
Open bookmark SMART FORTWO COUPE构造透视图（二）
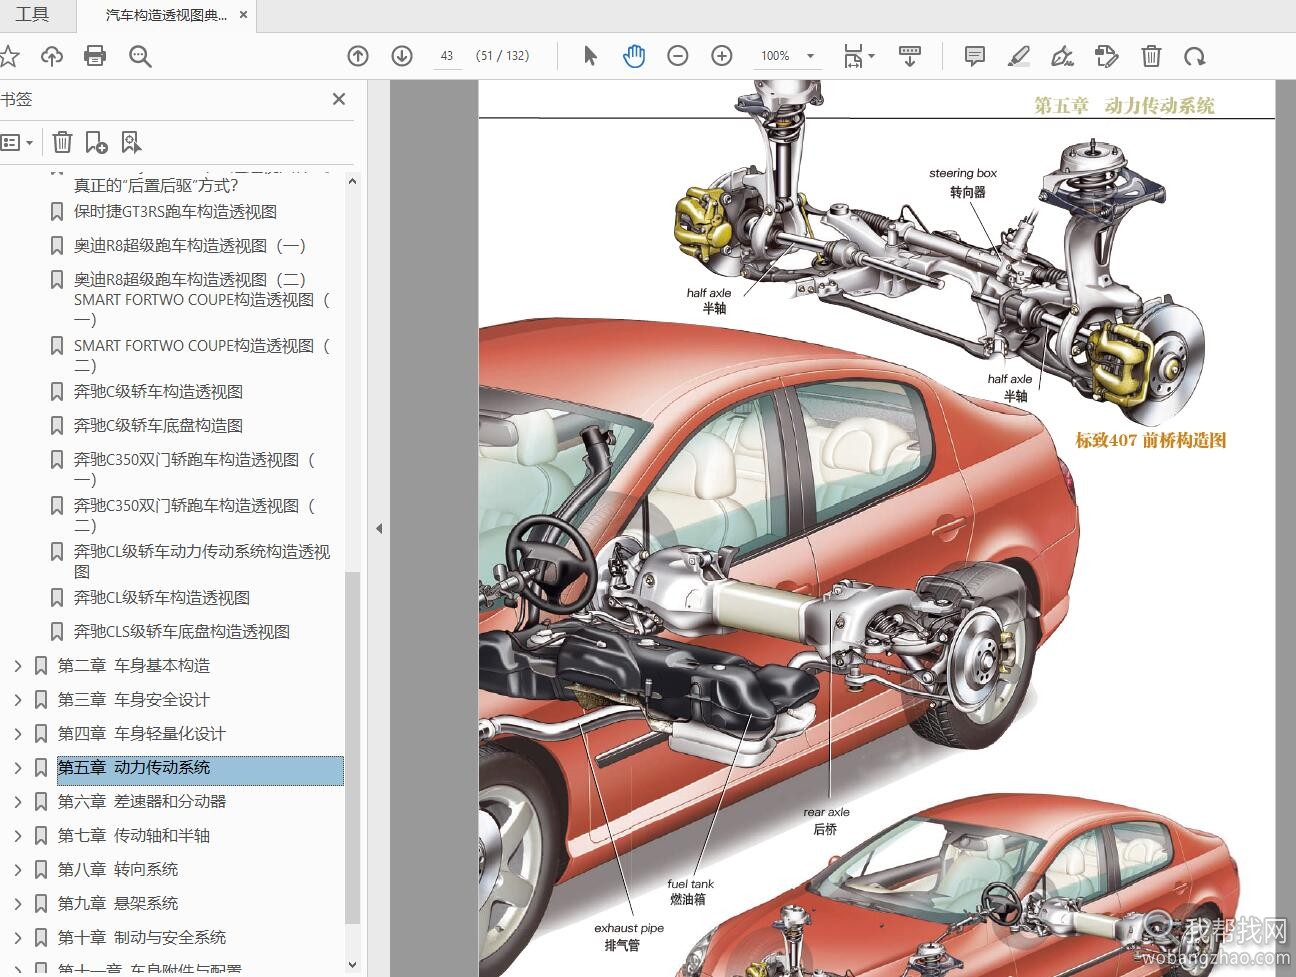click(x=201, y=355)
